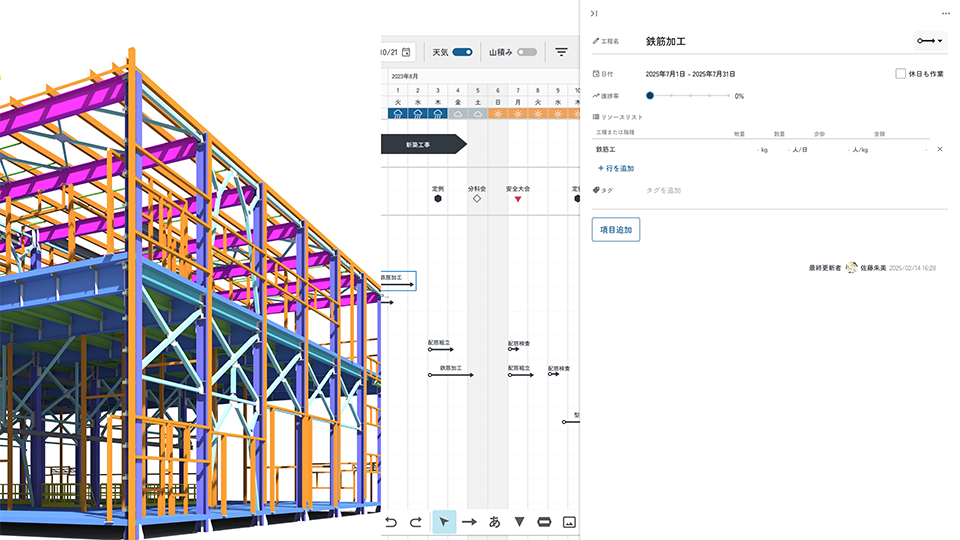The image size is (960, 540).
Task: Click the 分科会 diamond milestone
Action: [477, 198]
